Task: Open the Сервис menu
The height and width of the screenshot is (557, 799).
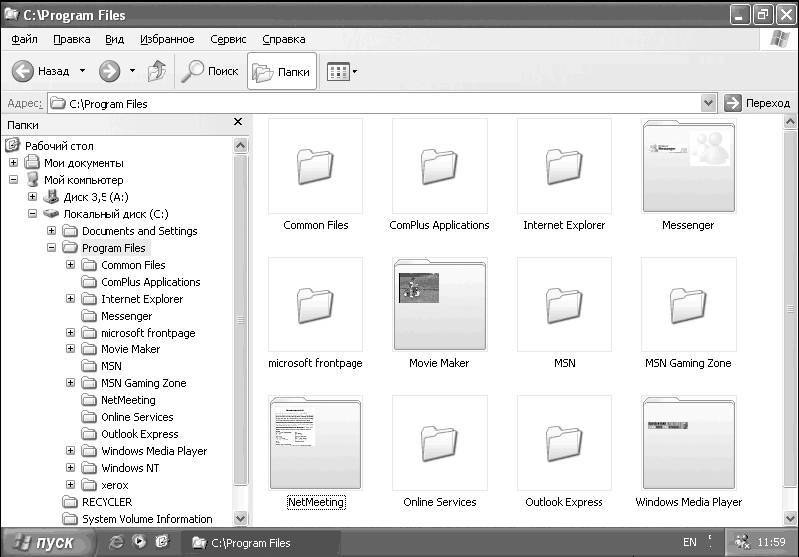Action: coord(228,39)
